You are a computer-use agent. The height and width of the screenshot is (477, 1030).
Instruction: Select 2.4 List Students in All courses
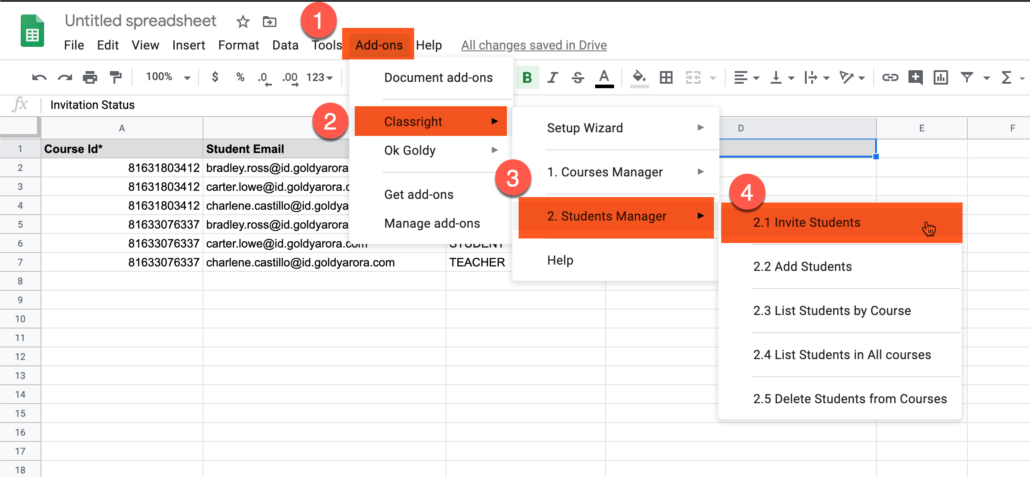pos(840,355)
